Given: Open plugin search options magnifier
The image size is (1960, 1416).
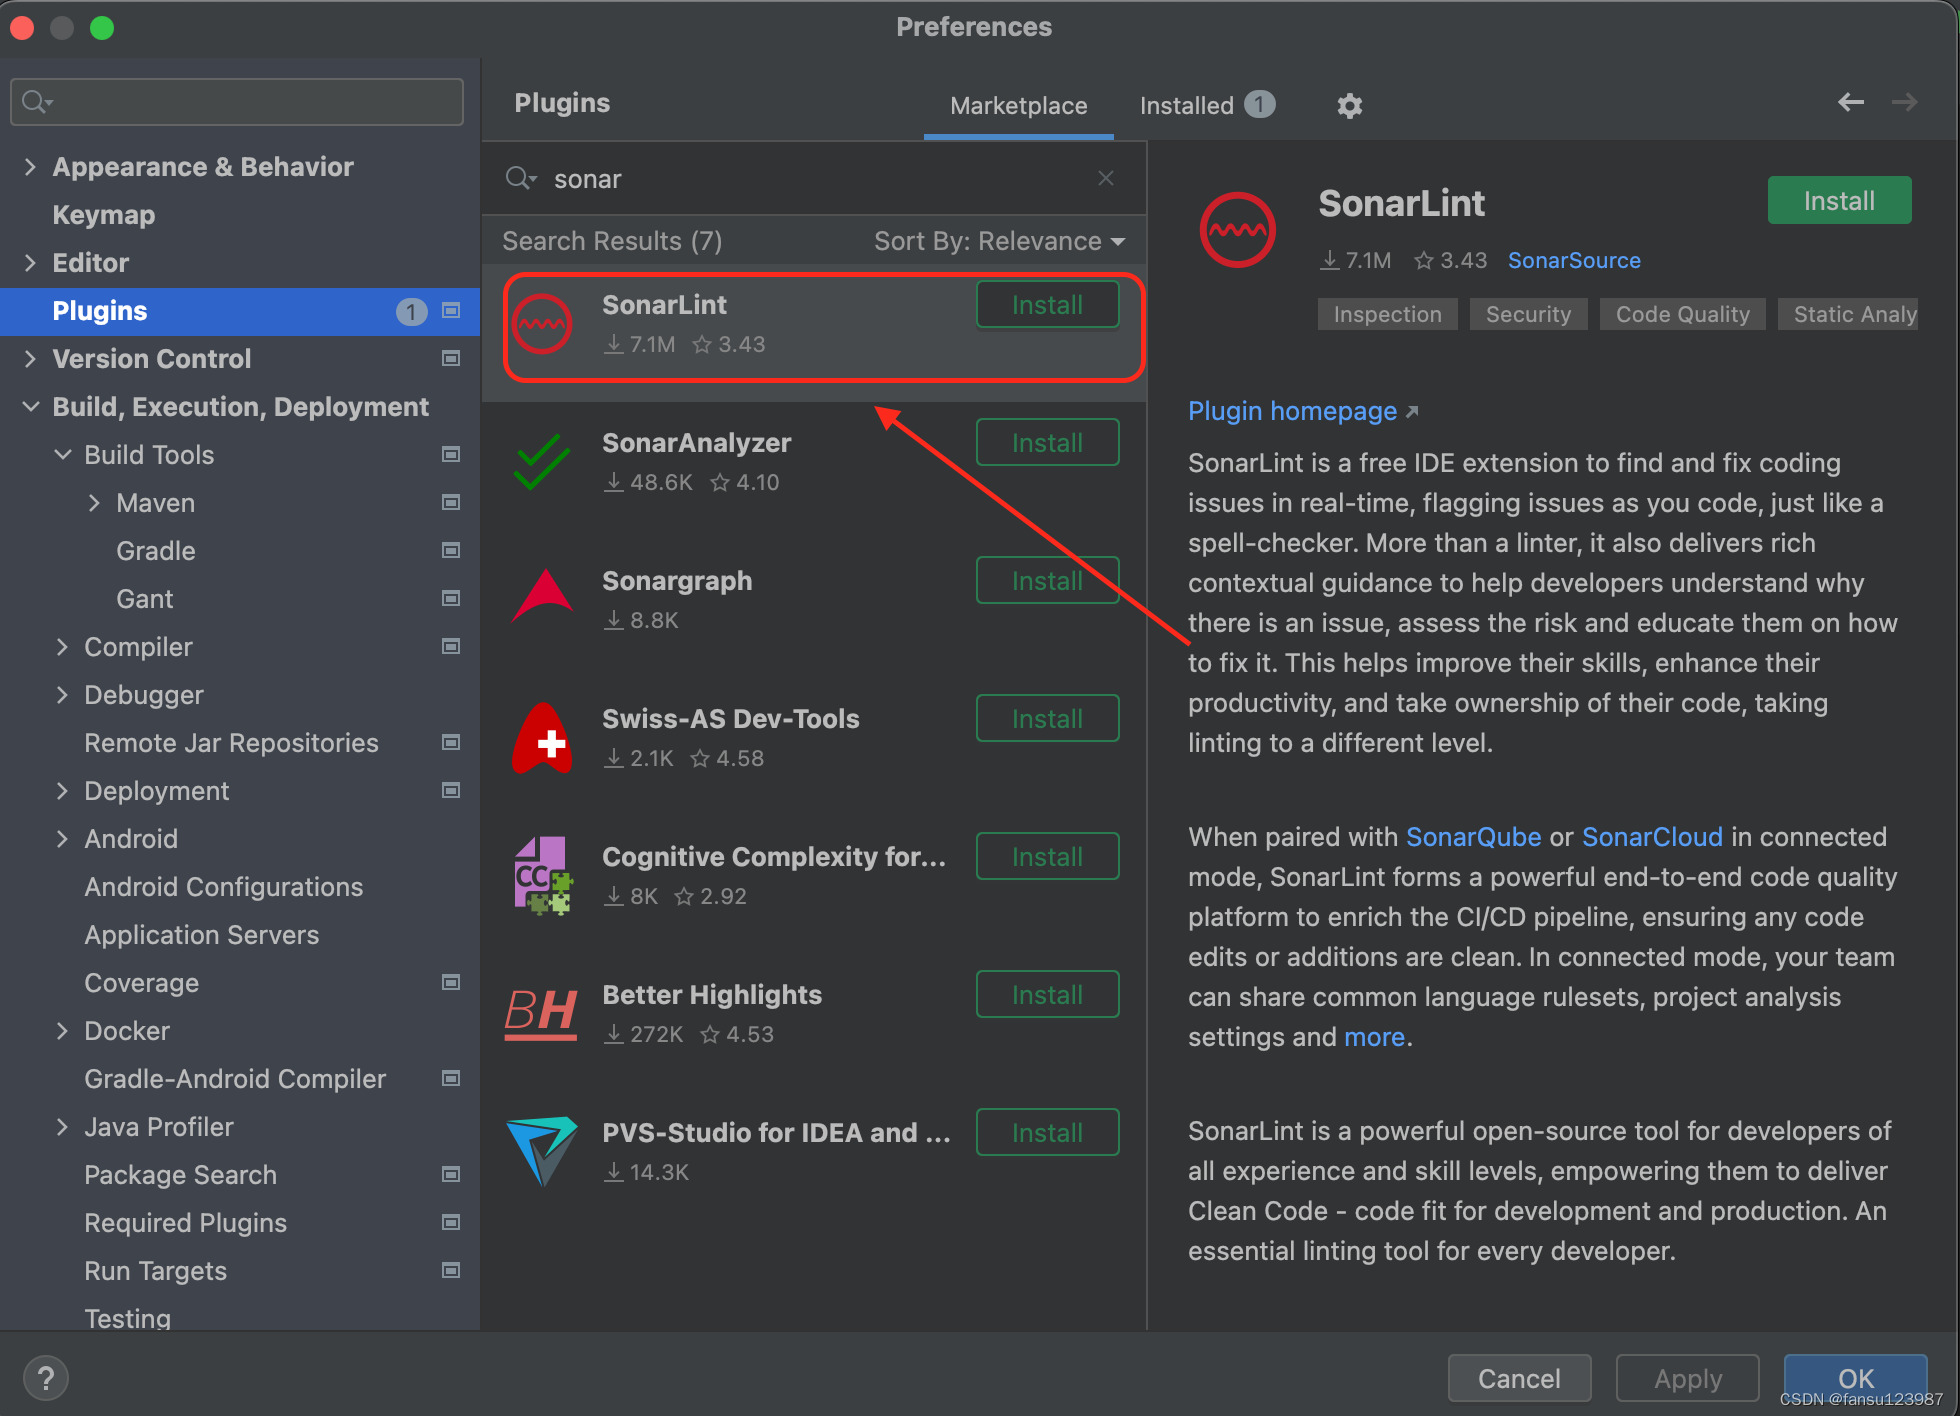Looking at the screenshot, I should point(521,178).
